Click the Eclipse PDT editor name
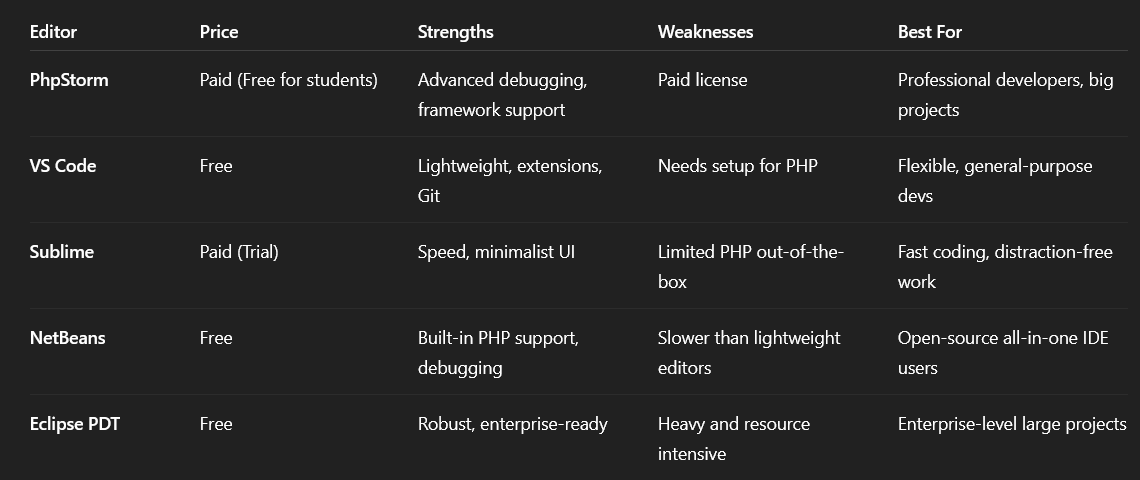 [x=75, y=424]
